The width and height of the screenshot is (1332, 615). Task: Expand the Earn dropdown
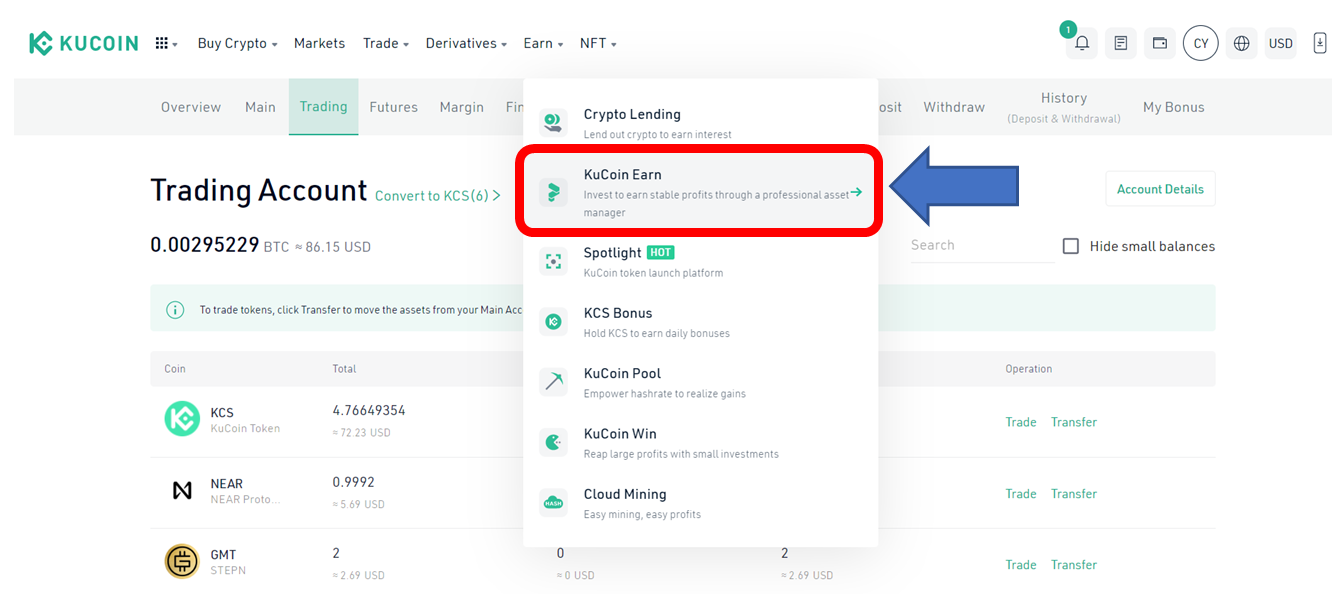pyautogui.click(x=543, y=43)
